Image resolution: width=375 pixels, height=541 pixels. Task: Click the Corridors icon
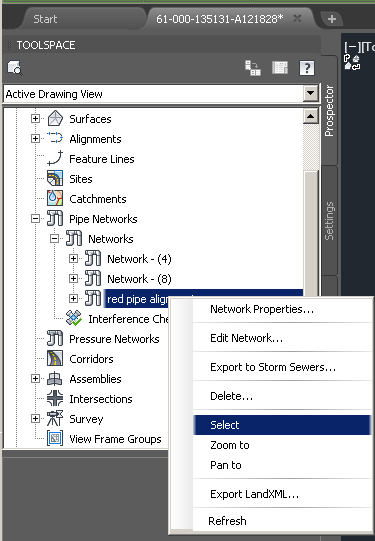[x=55, y=358]
